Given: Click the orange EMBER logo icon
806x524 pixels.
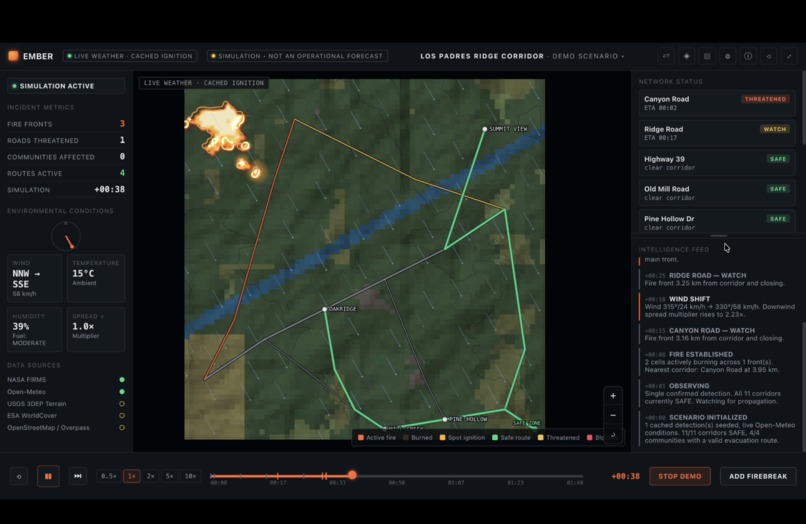Looking at the screenshot, I should 13,56.
